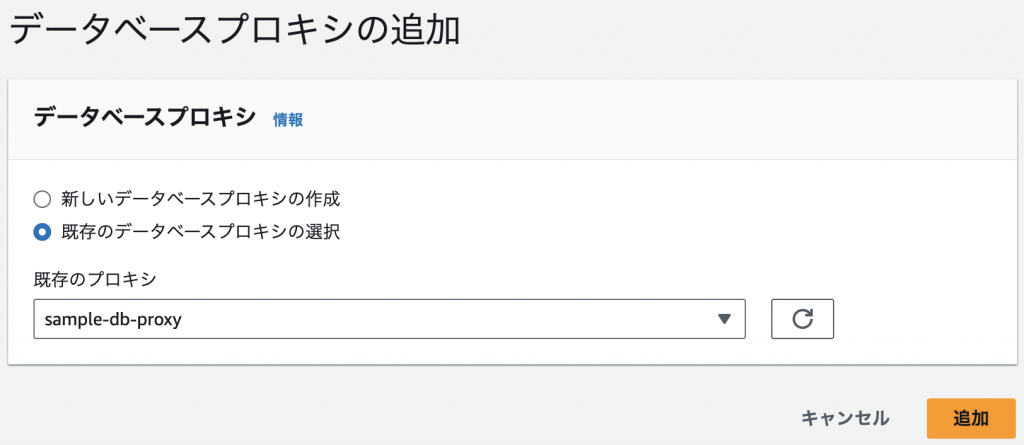Viewport: 1024px width, 445px height.
Task: Expand the sample-db-proxy combo box
Action: tap(389, 319)
